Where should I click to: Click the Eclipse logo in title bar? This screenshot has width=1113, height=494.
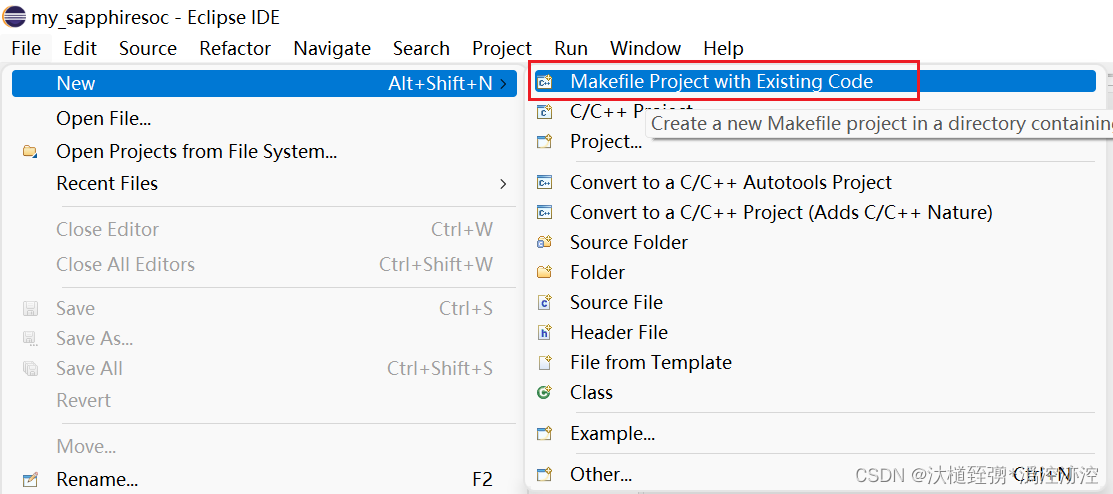(x=14, y=16)
